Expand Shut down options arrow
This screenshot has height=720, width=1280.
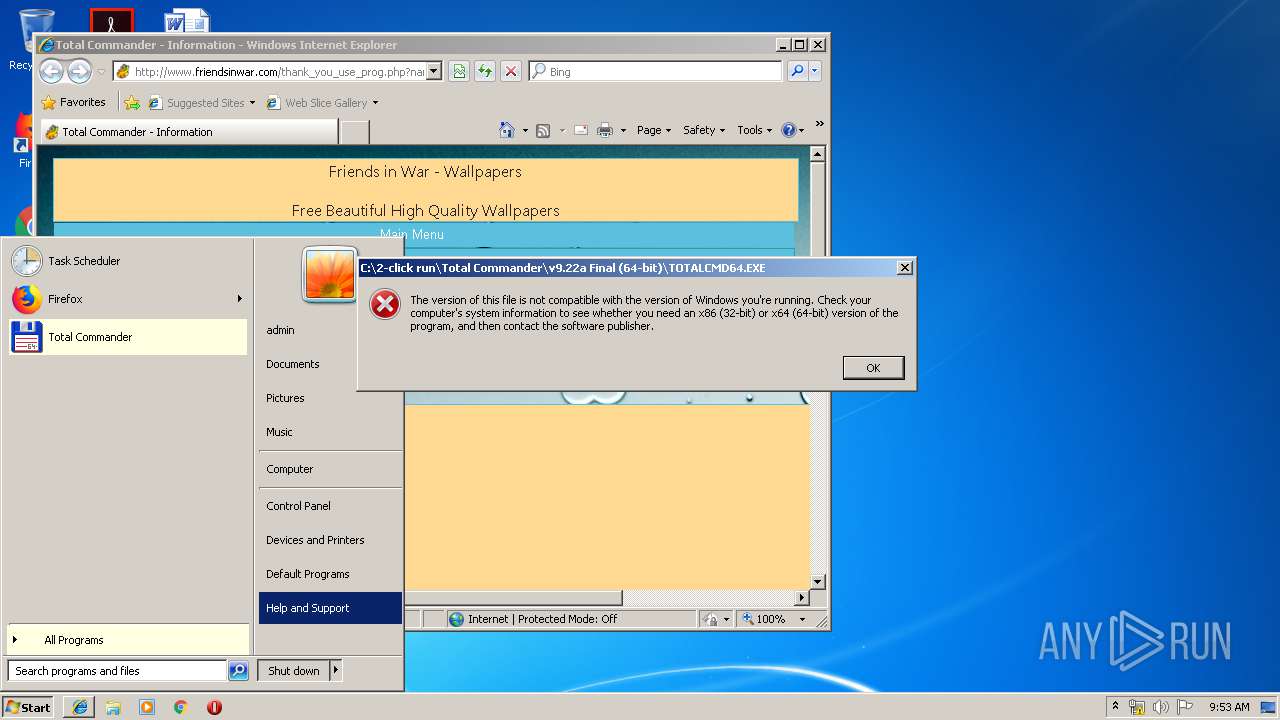click(336, 671)
